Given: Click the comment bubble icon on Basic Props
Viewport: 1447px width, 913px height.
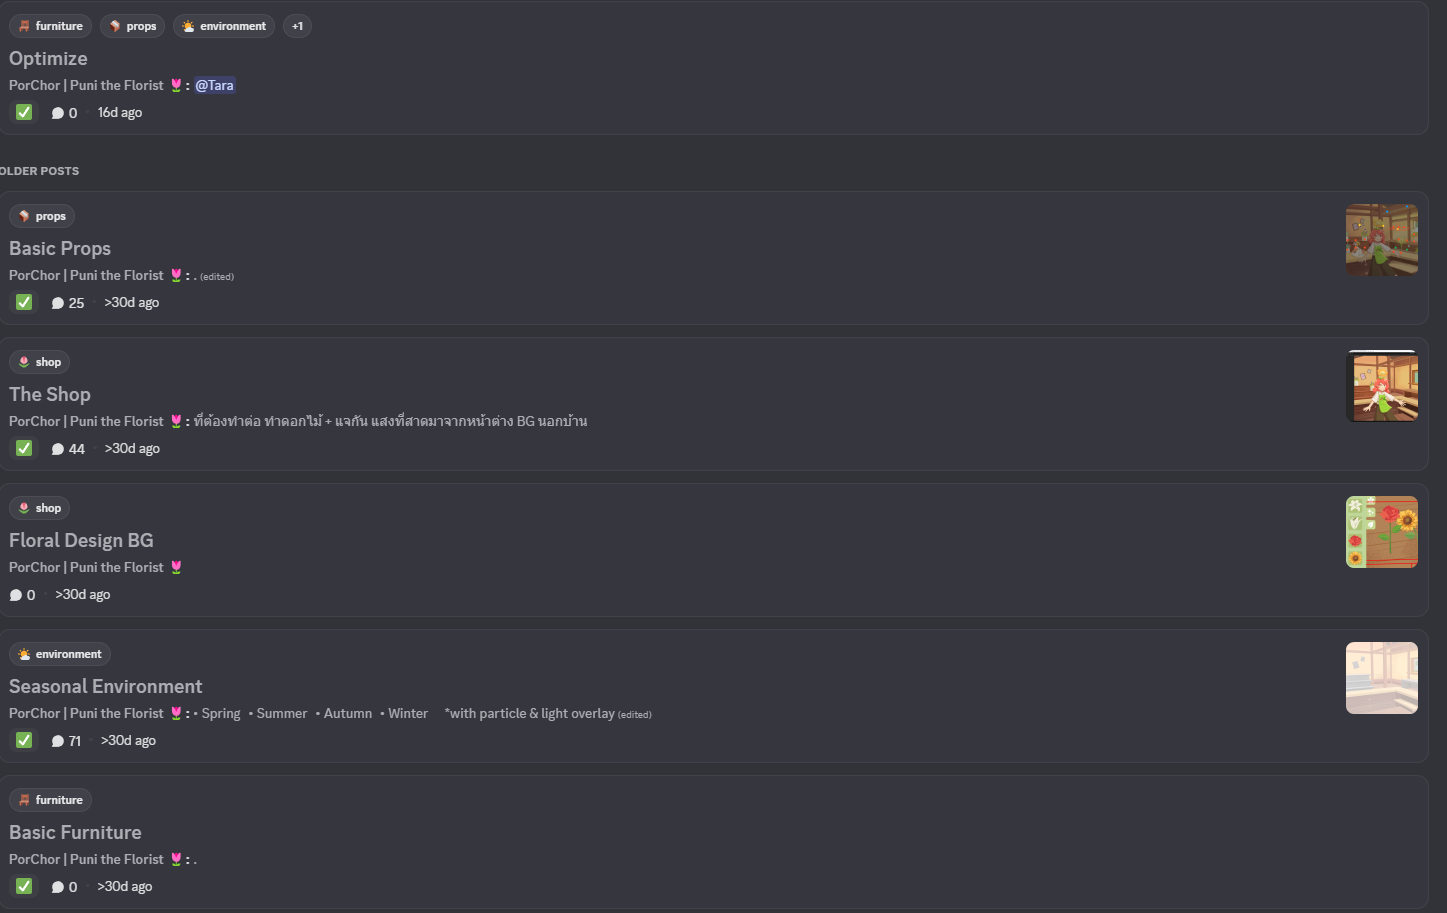Looking at the screenshot, I should click(58, 303).
